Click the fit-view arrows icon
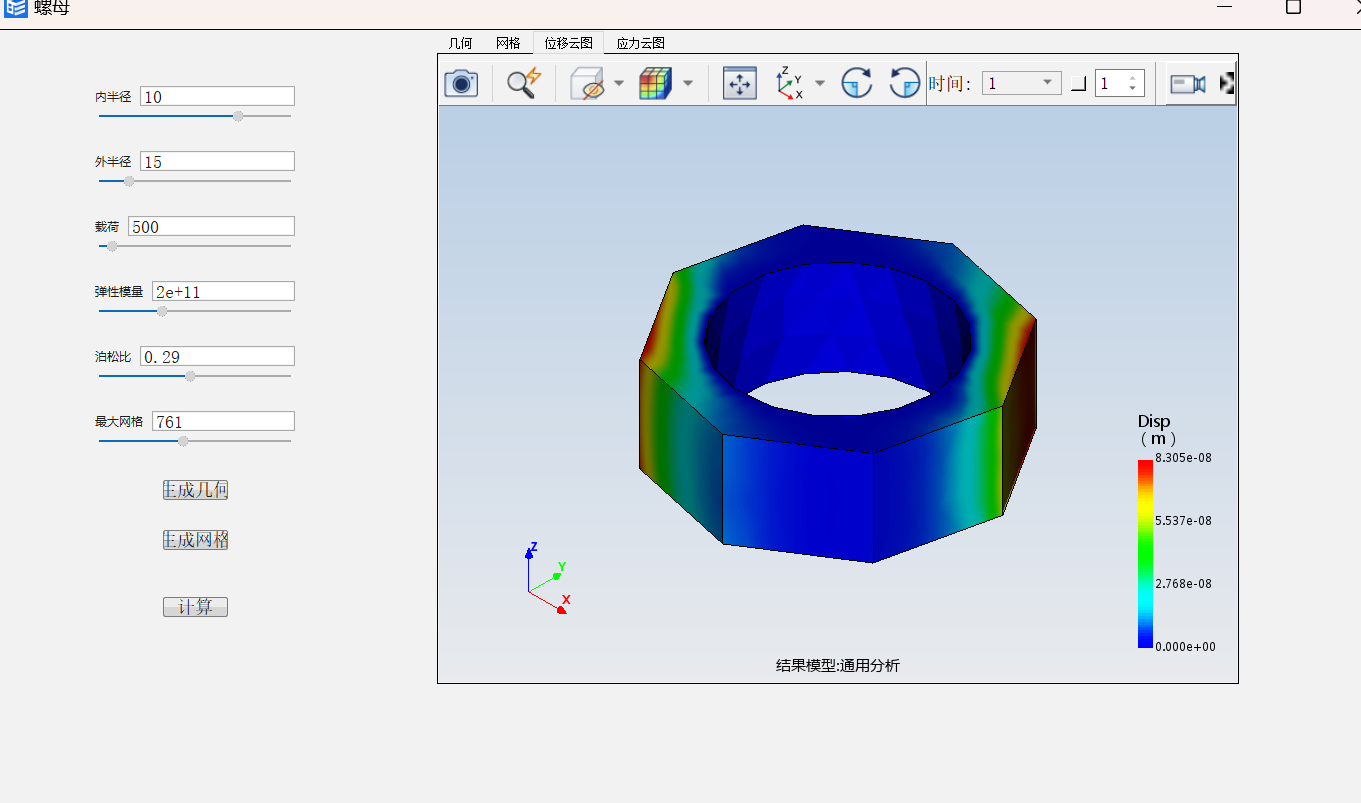 tap(740, 83)
